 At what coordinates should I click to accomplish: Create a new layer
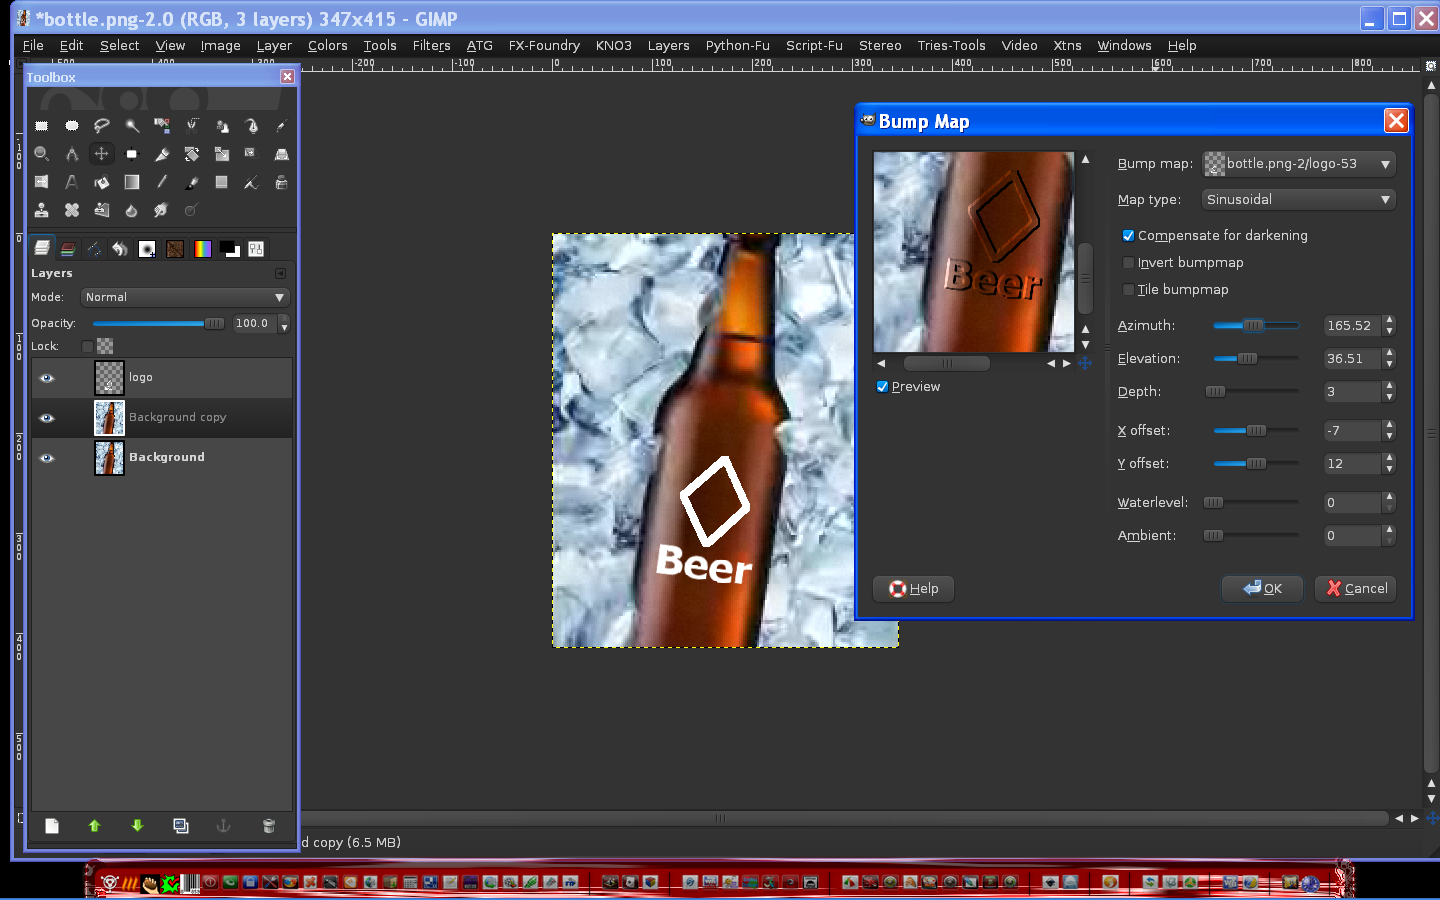click(x=51, y=826)
